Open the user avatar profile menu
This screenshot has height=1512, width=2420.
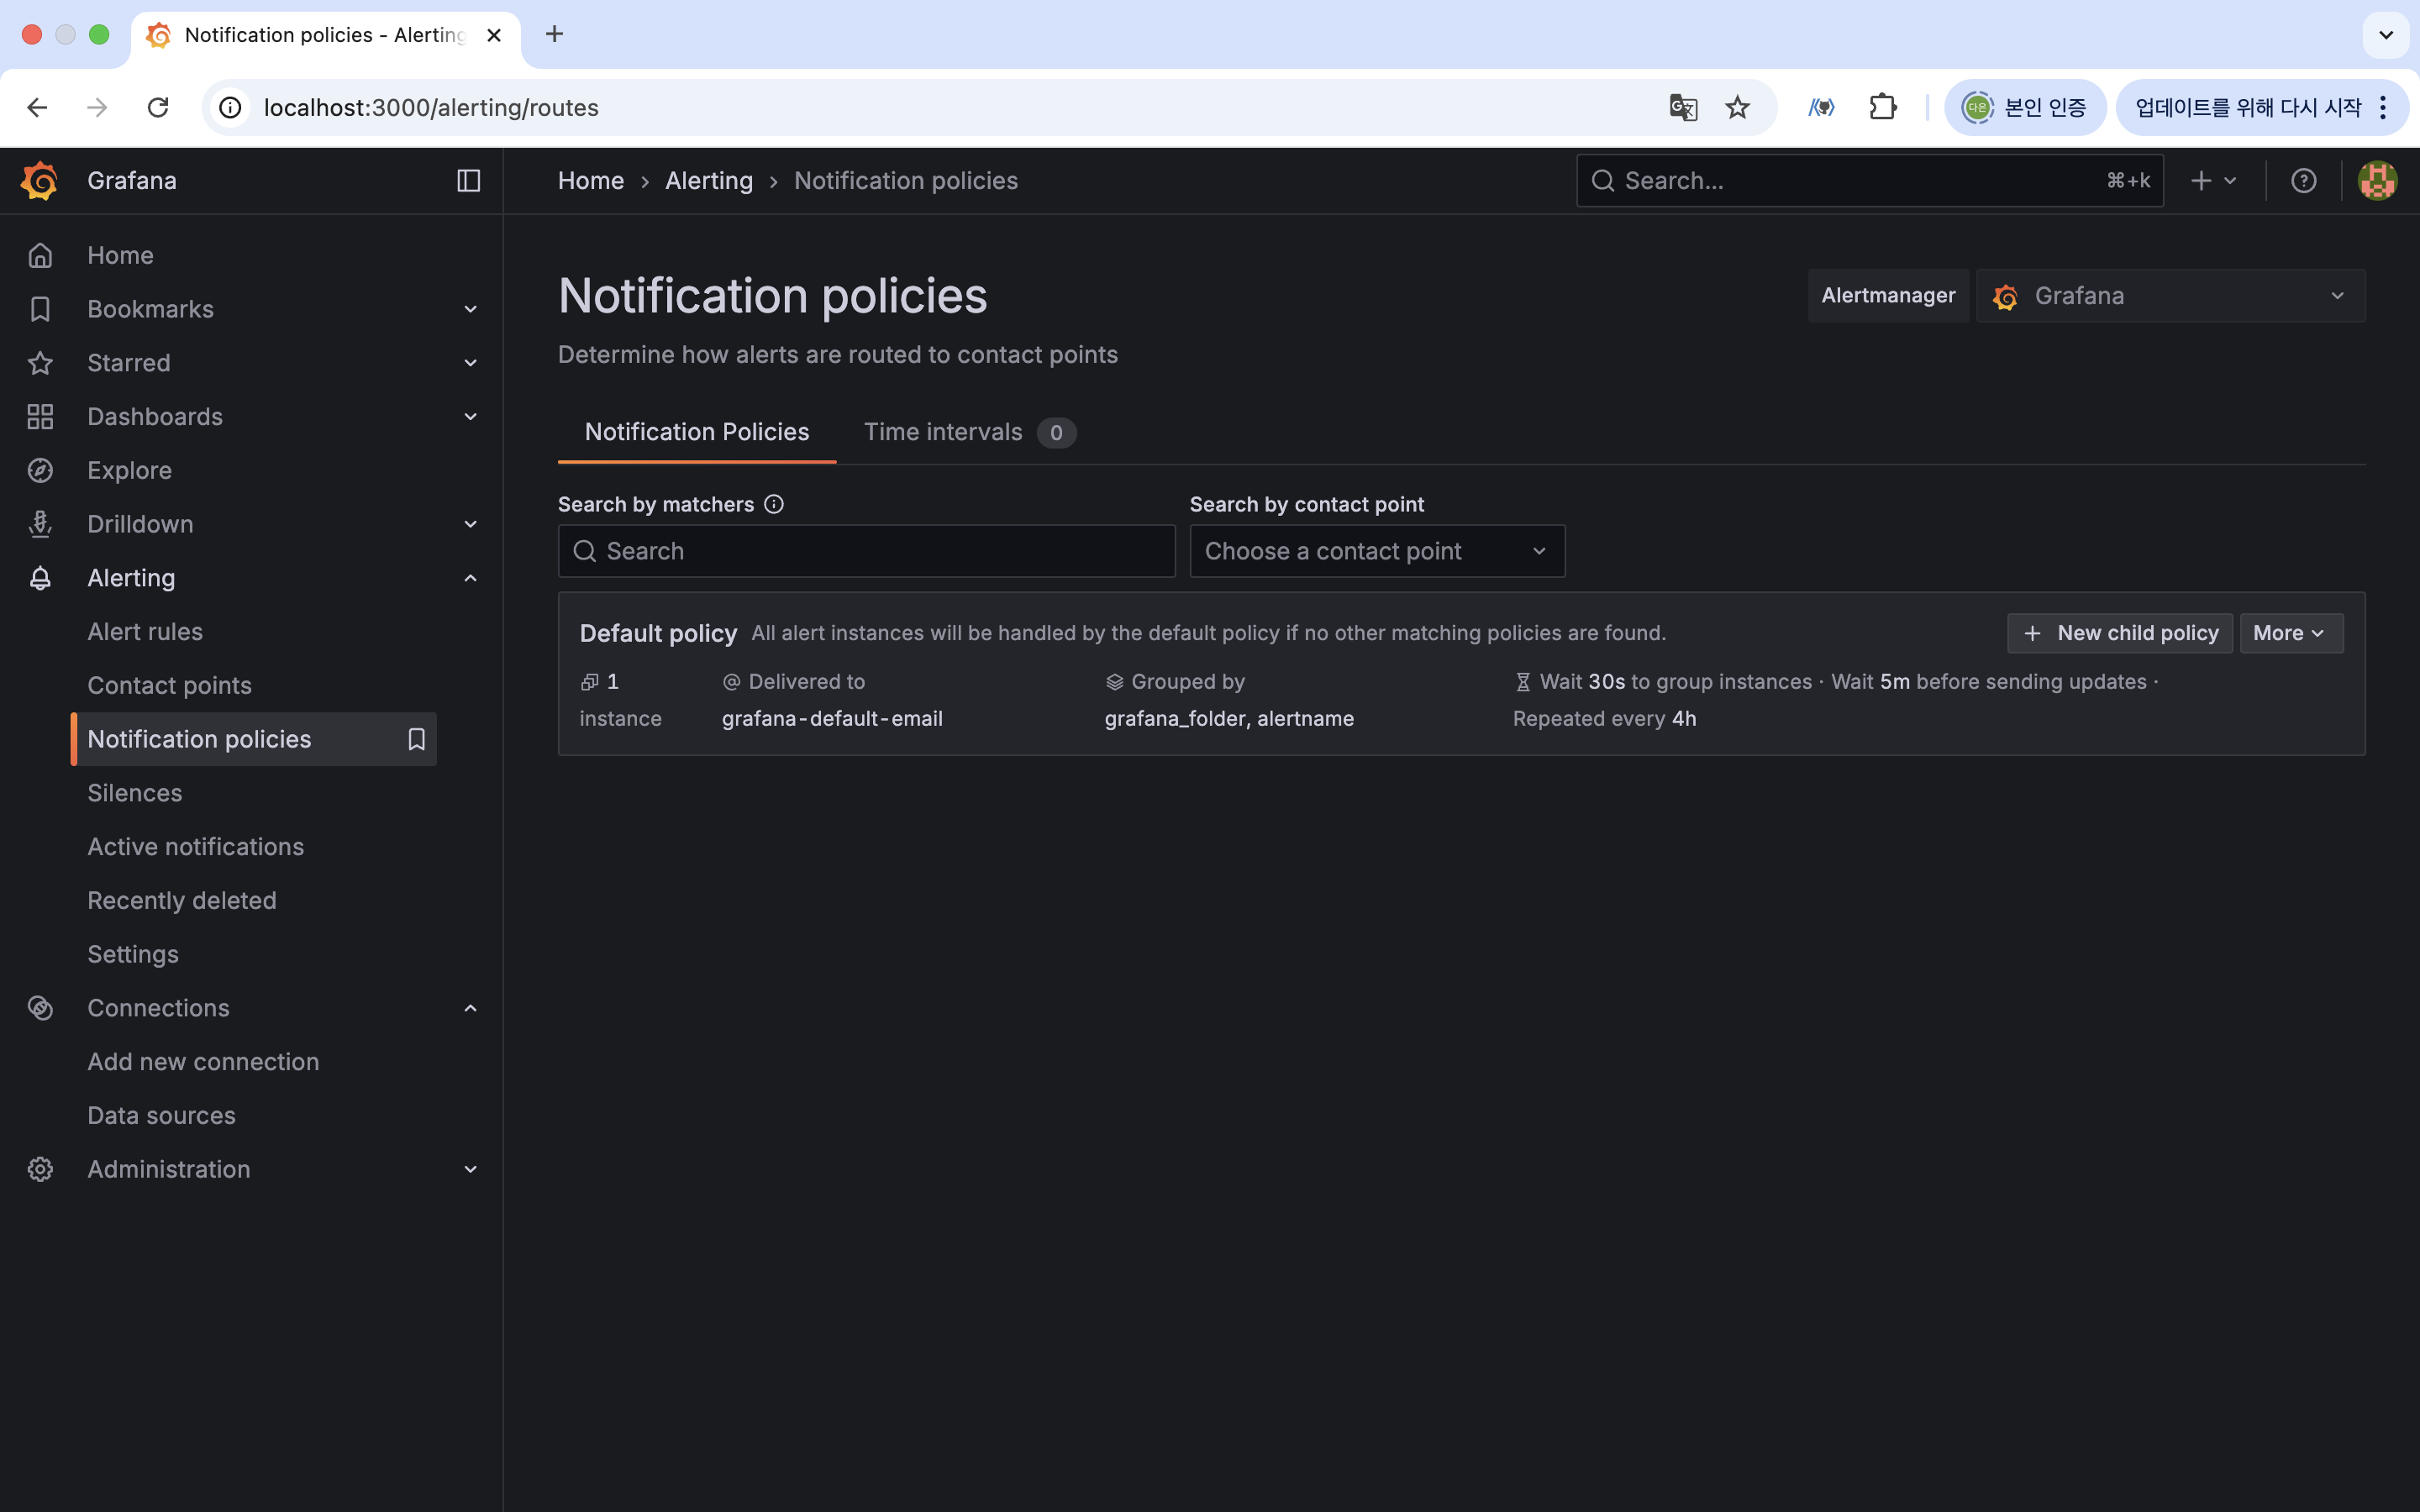coord(2377,181)
